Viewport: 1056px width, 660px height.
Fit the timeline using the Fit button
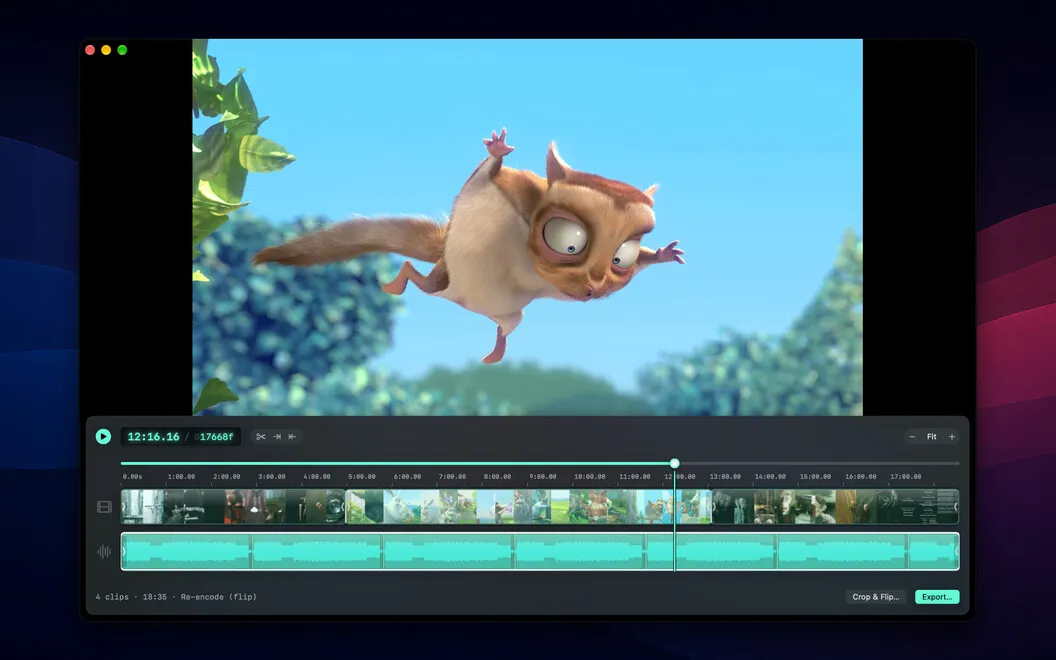(931, 436)
